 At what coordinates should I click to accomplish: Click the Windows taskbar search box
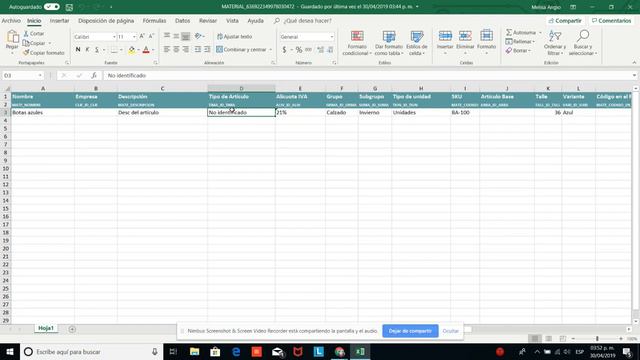(91, 351)
